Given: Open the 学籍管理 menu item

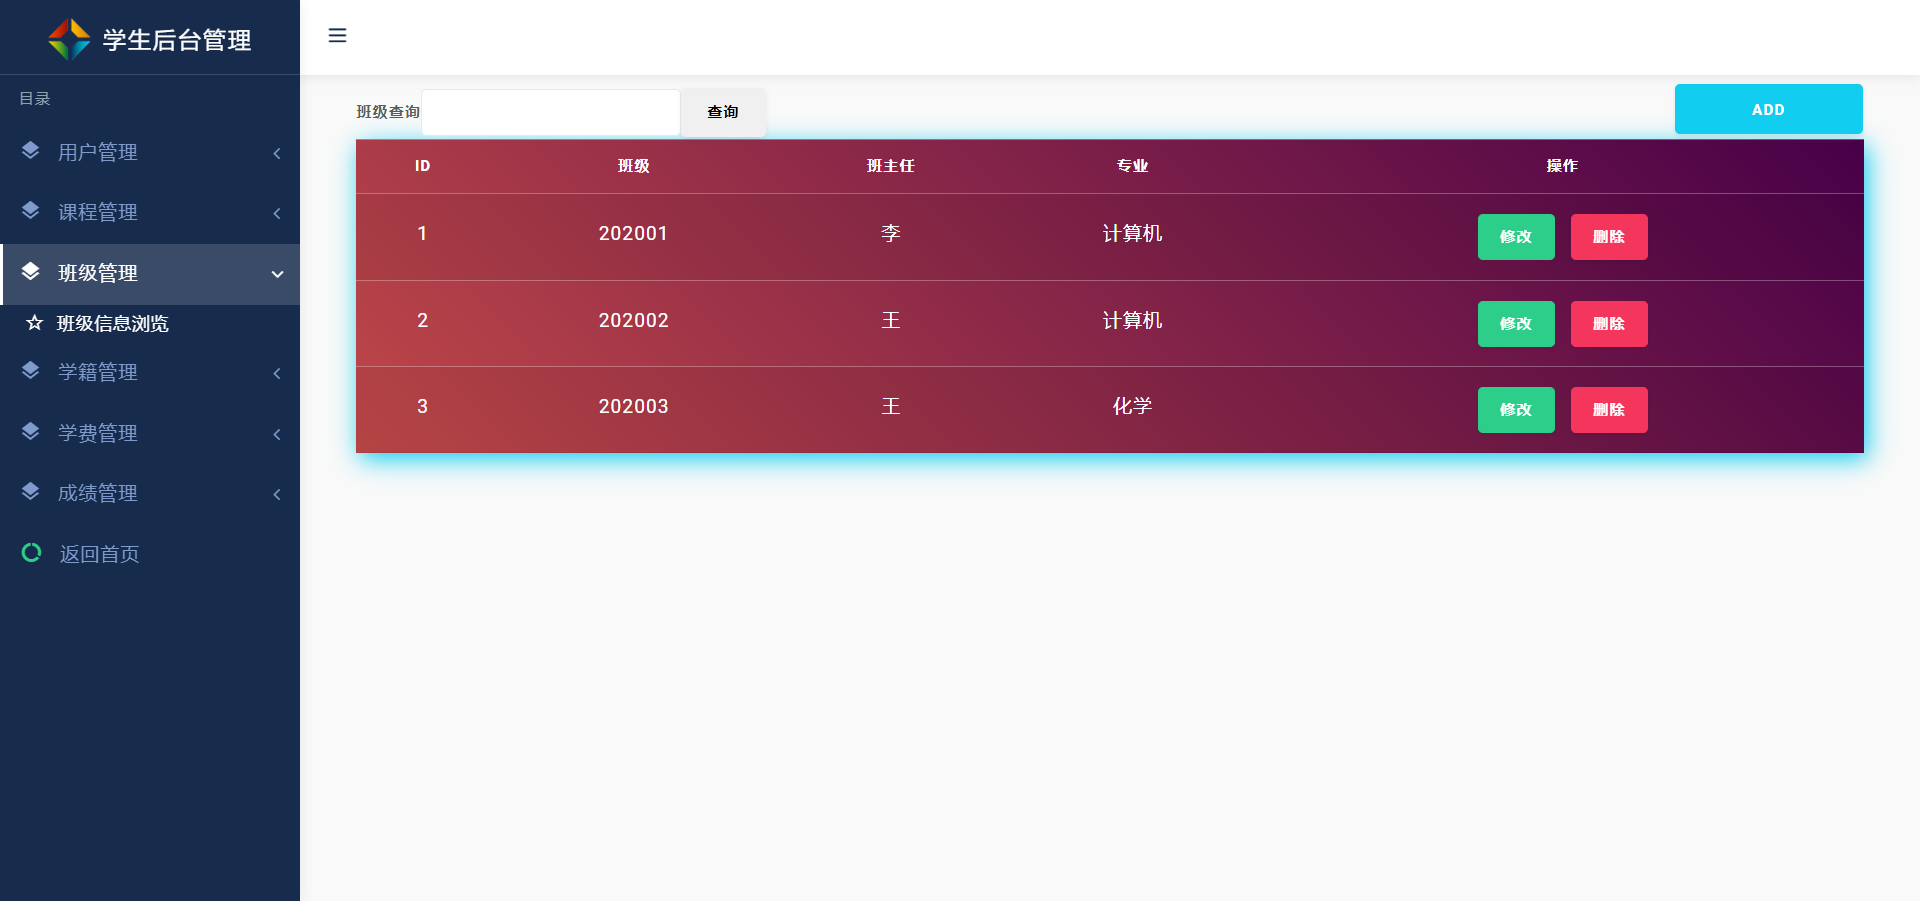Looking at the screenshot, I should click(150, 372).
